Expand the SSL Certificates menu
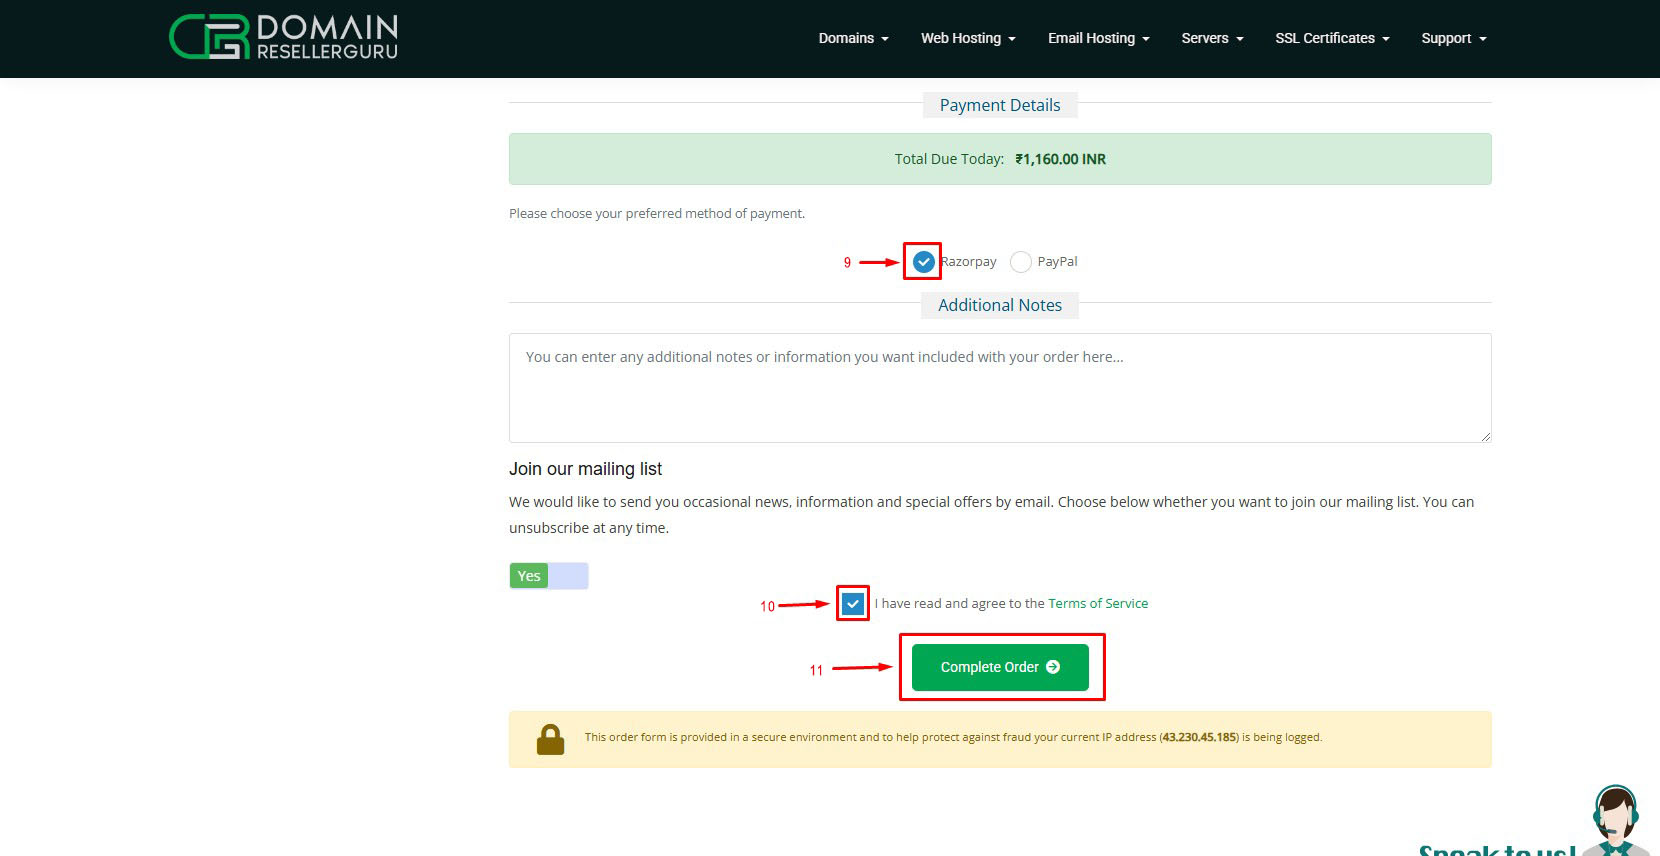This screenshot has width=1660, height=856. pos(1332,38)
